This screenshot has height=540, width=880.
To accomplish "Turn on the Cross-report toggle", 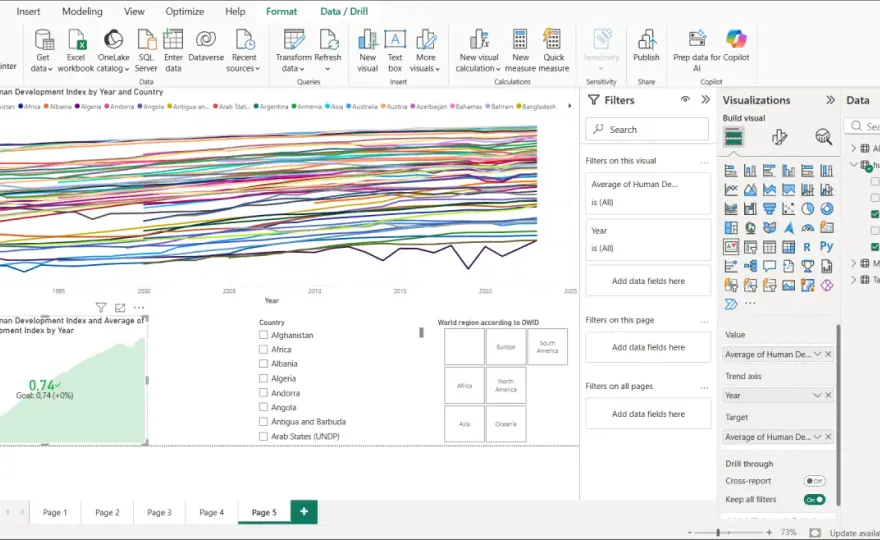I will tap(814, 481).
